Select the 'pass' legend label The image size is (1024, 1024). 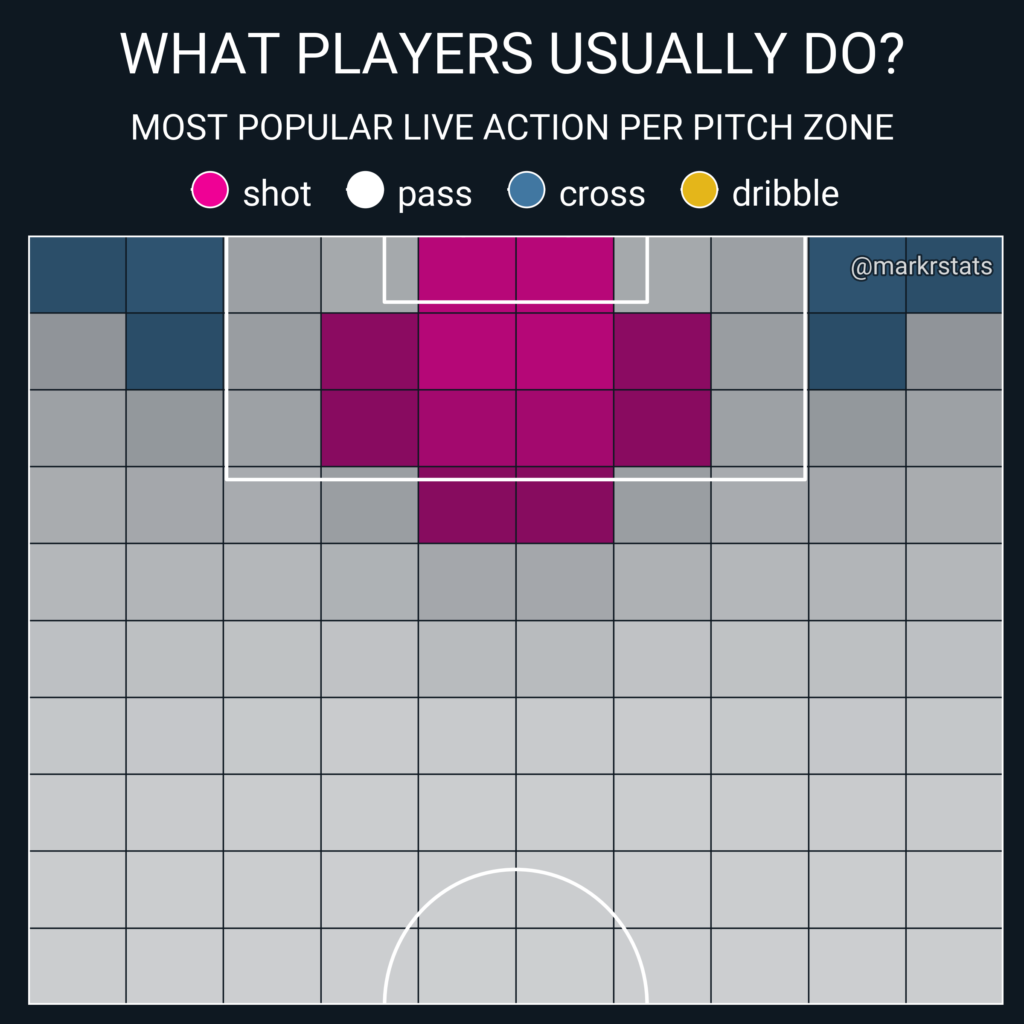(435, 195)
